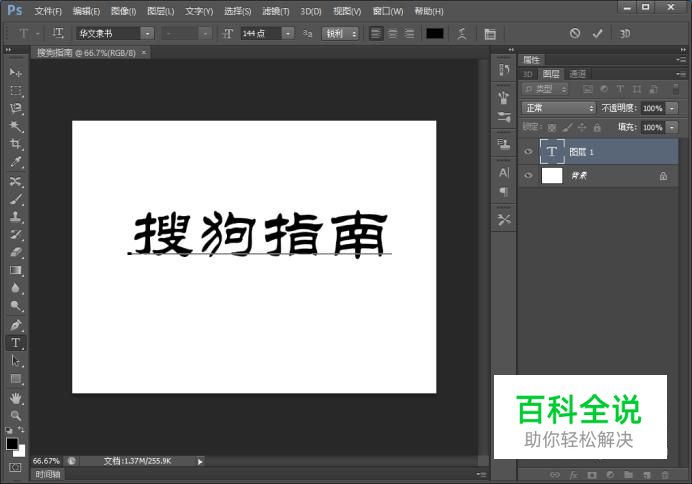Open the 图像(I) menu

click(x=123, y=11)
